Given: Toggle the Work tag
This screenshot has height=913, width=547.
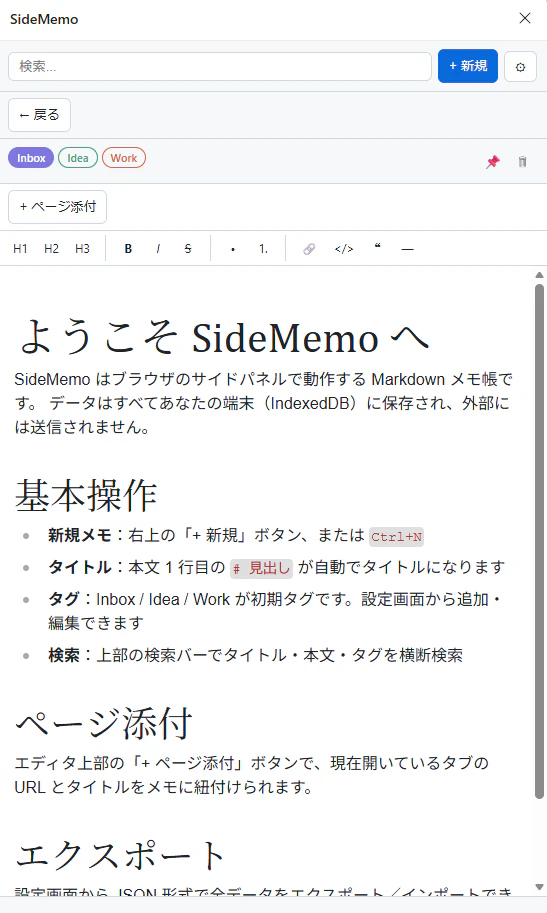Looking at the screenshot, I should click(123, 158).
